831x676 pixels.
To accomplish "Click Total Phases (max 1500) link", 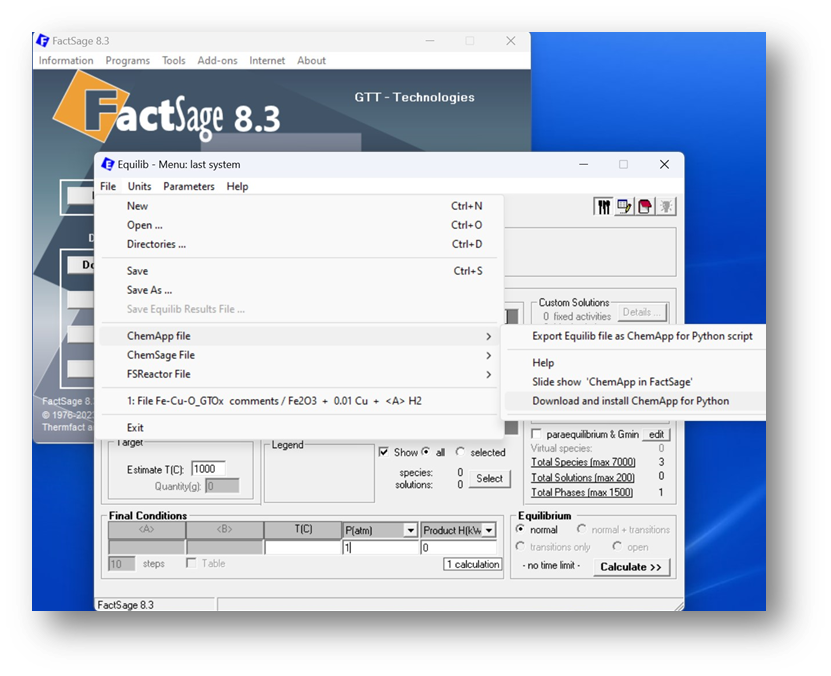I will point(582,492).
